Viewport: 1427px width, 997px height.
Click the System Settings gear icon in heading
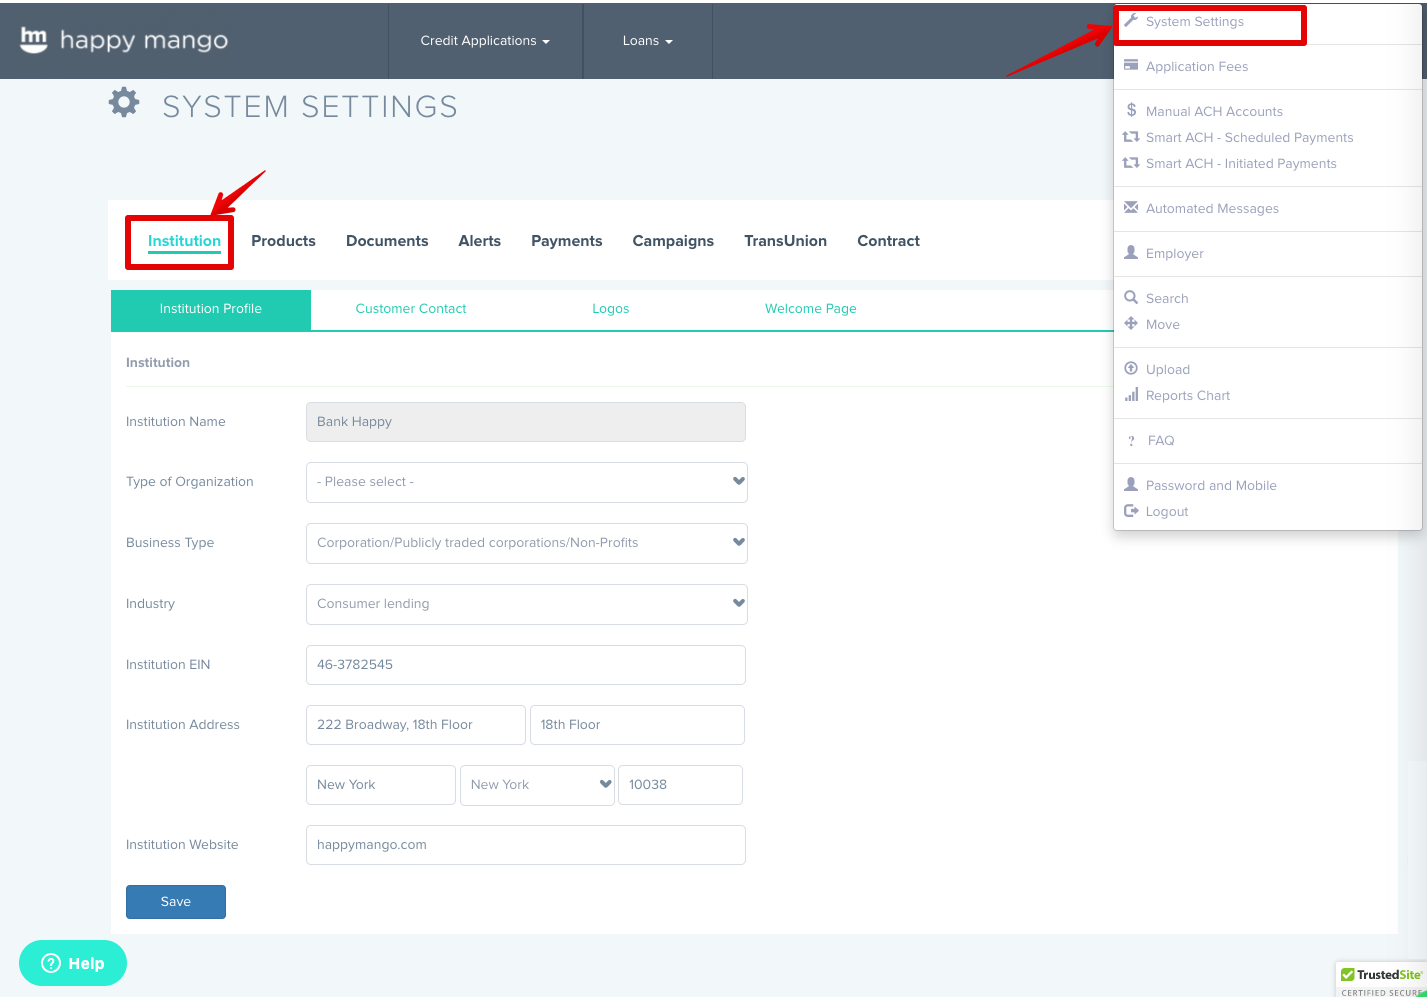pos(124,102)
